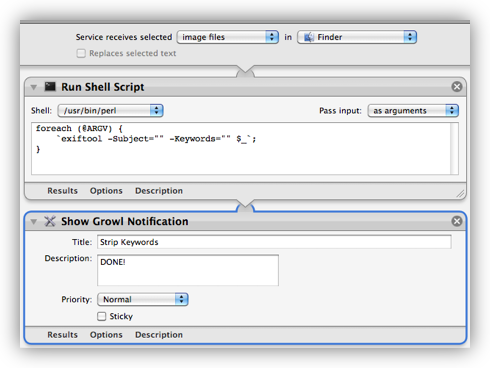Click the Run Shell Script title text

click(103, 87)
